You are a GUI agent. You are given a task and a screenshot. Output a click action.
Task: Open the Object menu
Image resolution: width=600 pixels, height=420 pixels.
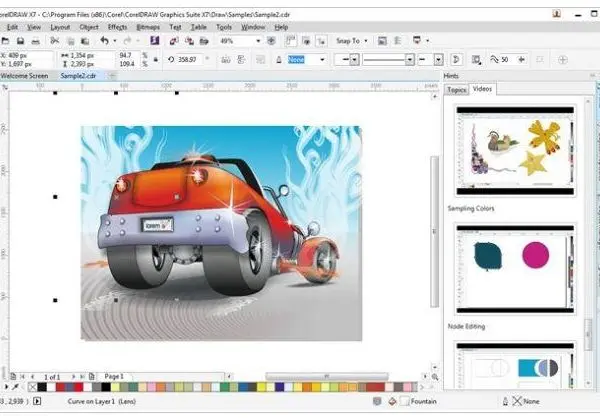tap(89, 27)
